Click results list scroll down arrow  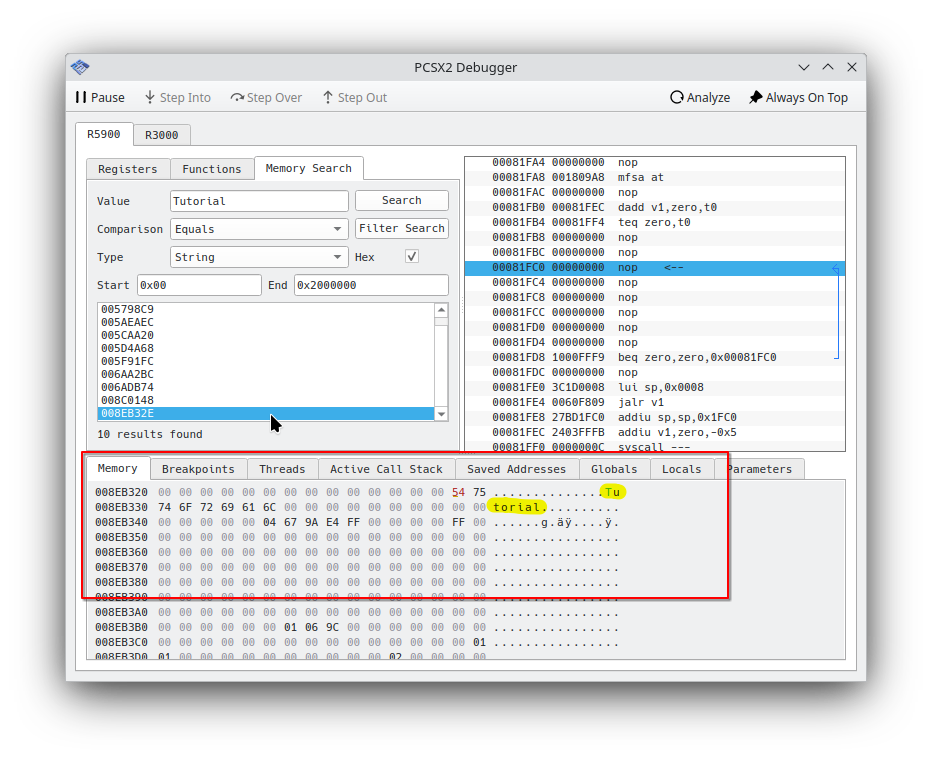pyautogui.click(x=441, y=414)
